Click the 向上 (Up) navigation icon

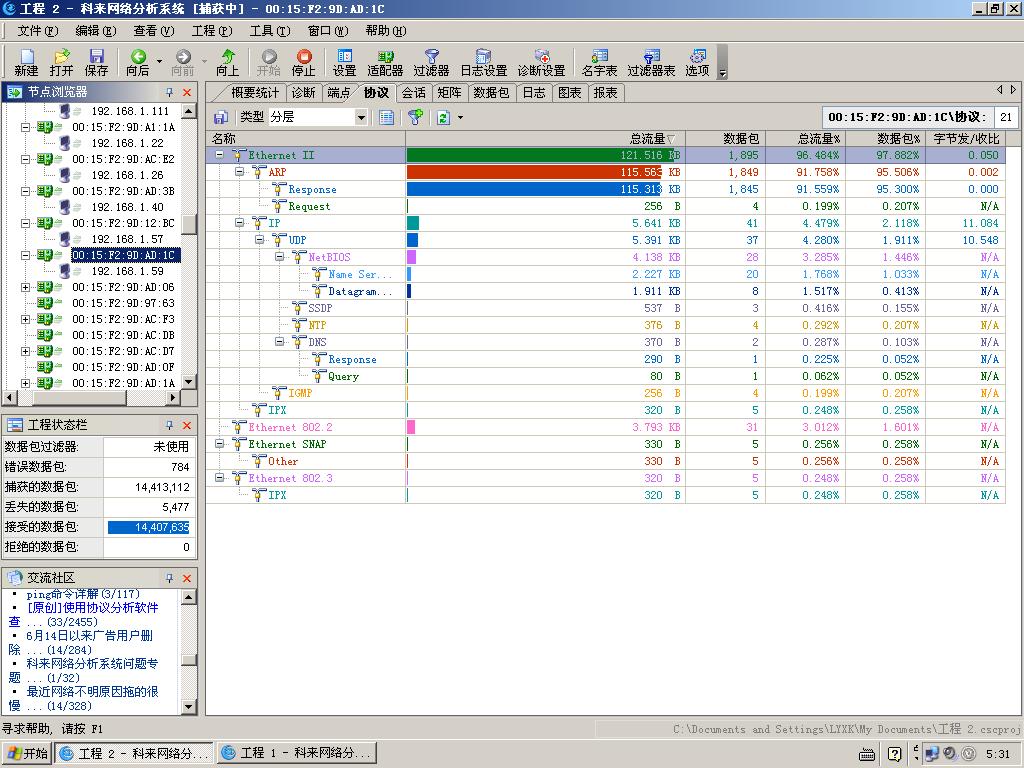pos(228,62)
